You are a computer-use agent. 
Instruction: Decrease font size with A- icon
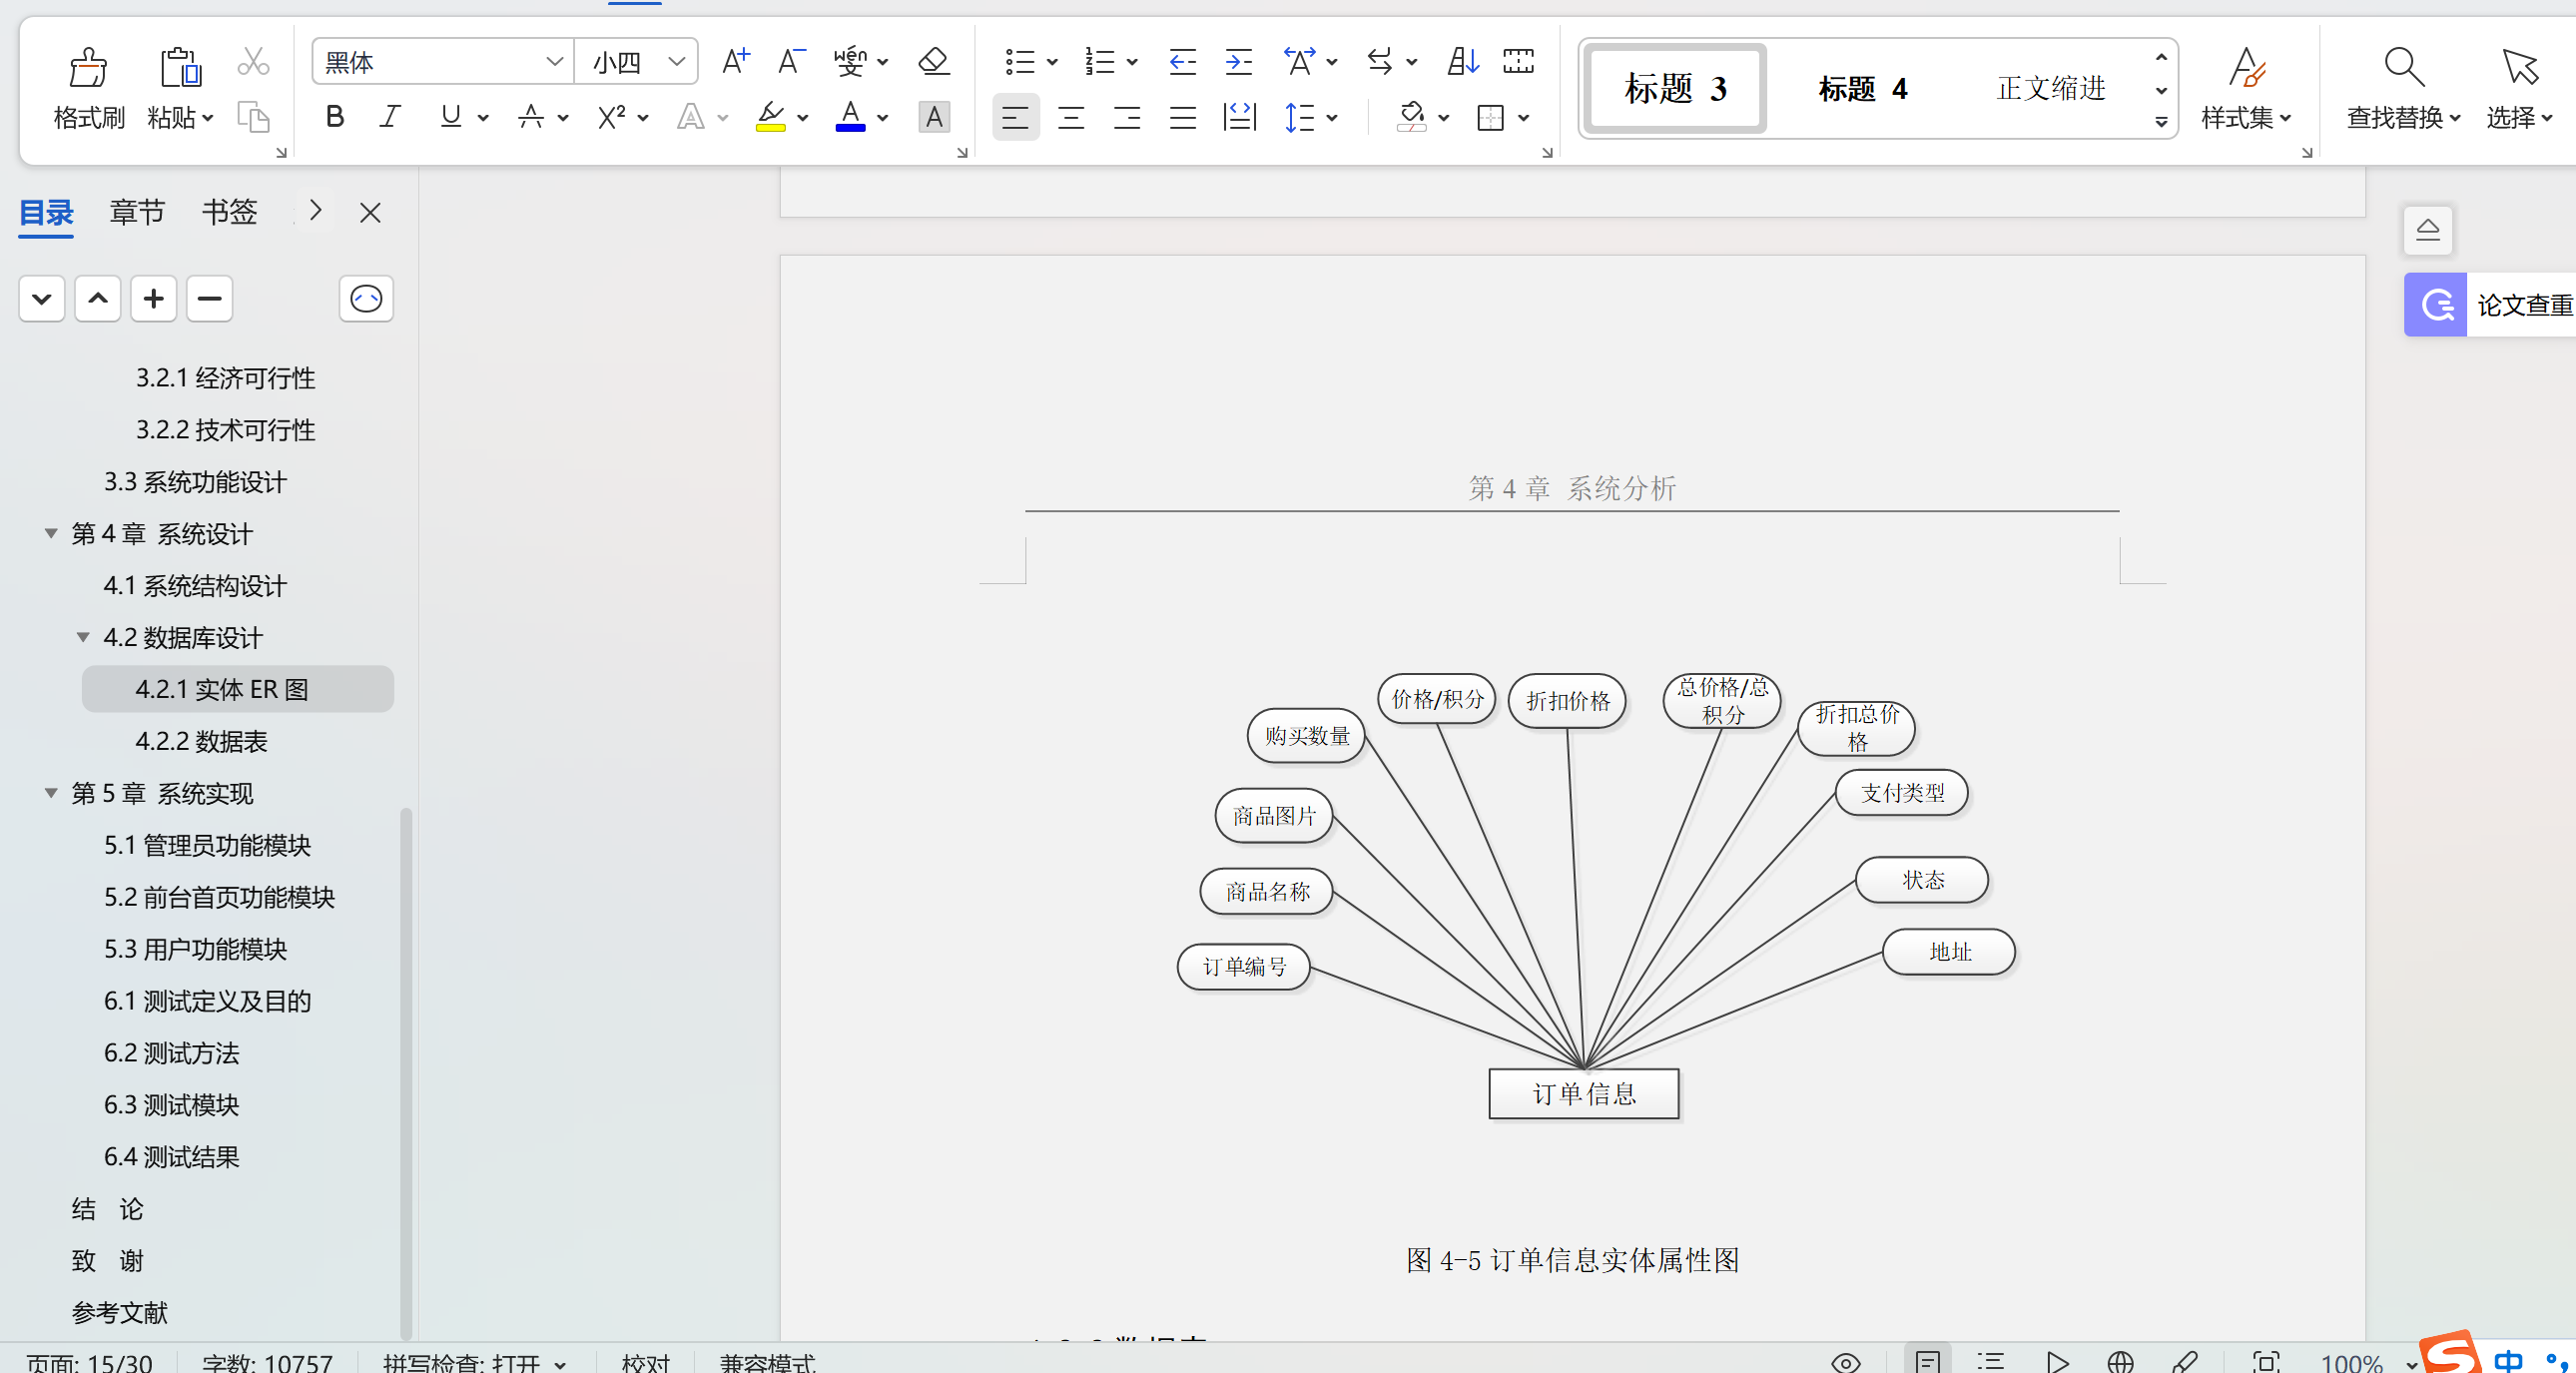[791, 62]
